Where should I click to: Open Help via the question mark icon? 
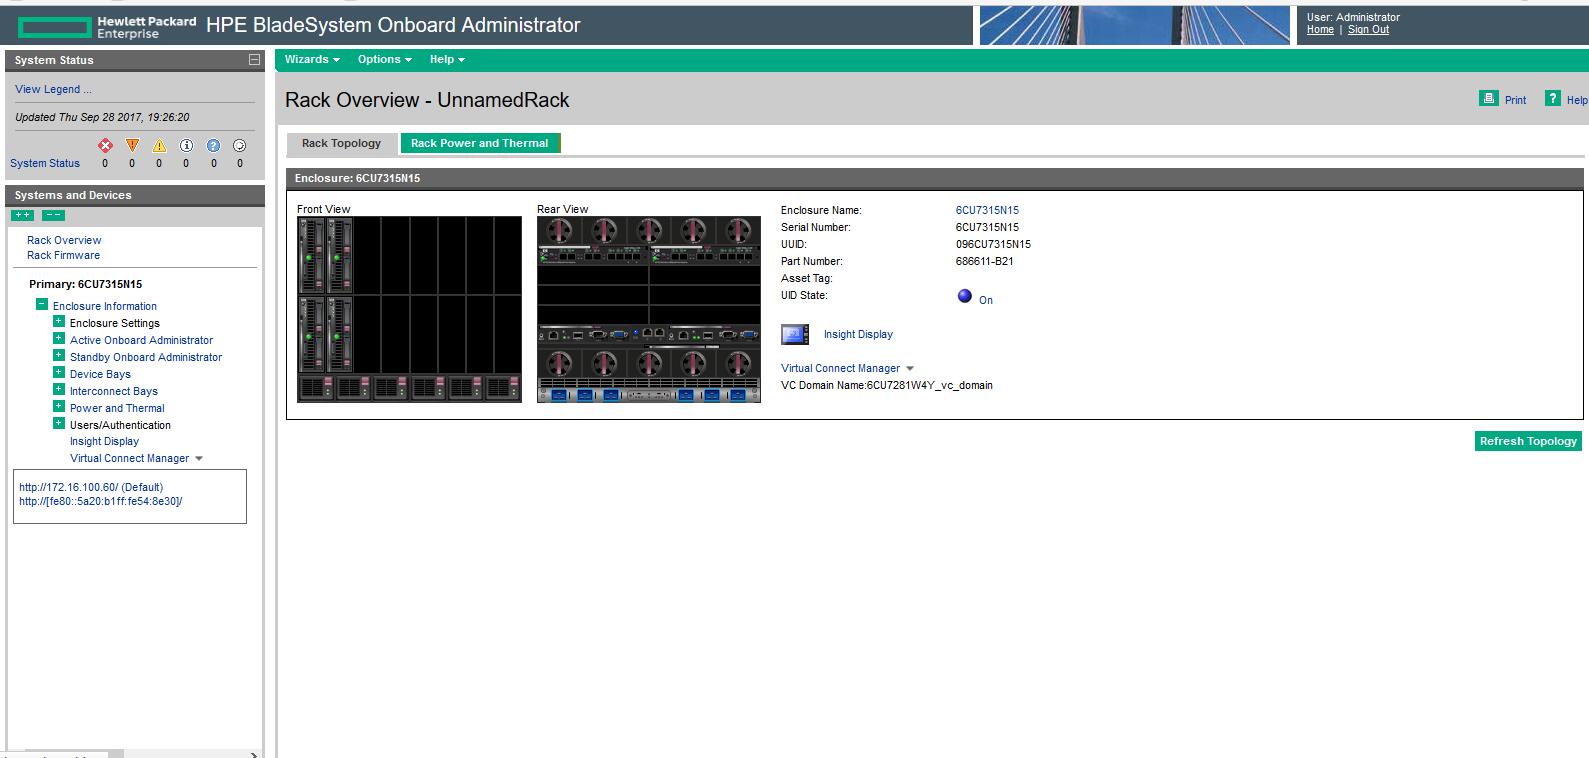(1552, 98)
